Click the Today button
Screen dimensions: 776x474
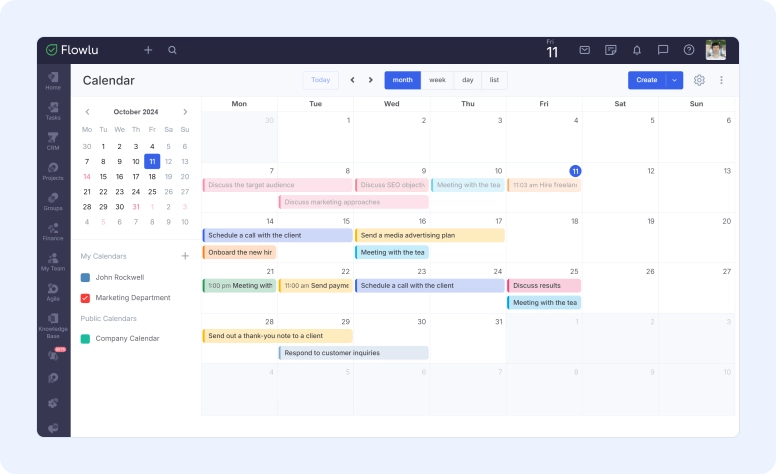tap(321, 80)
